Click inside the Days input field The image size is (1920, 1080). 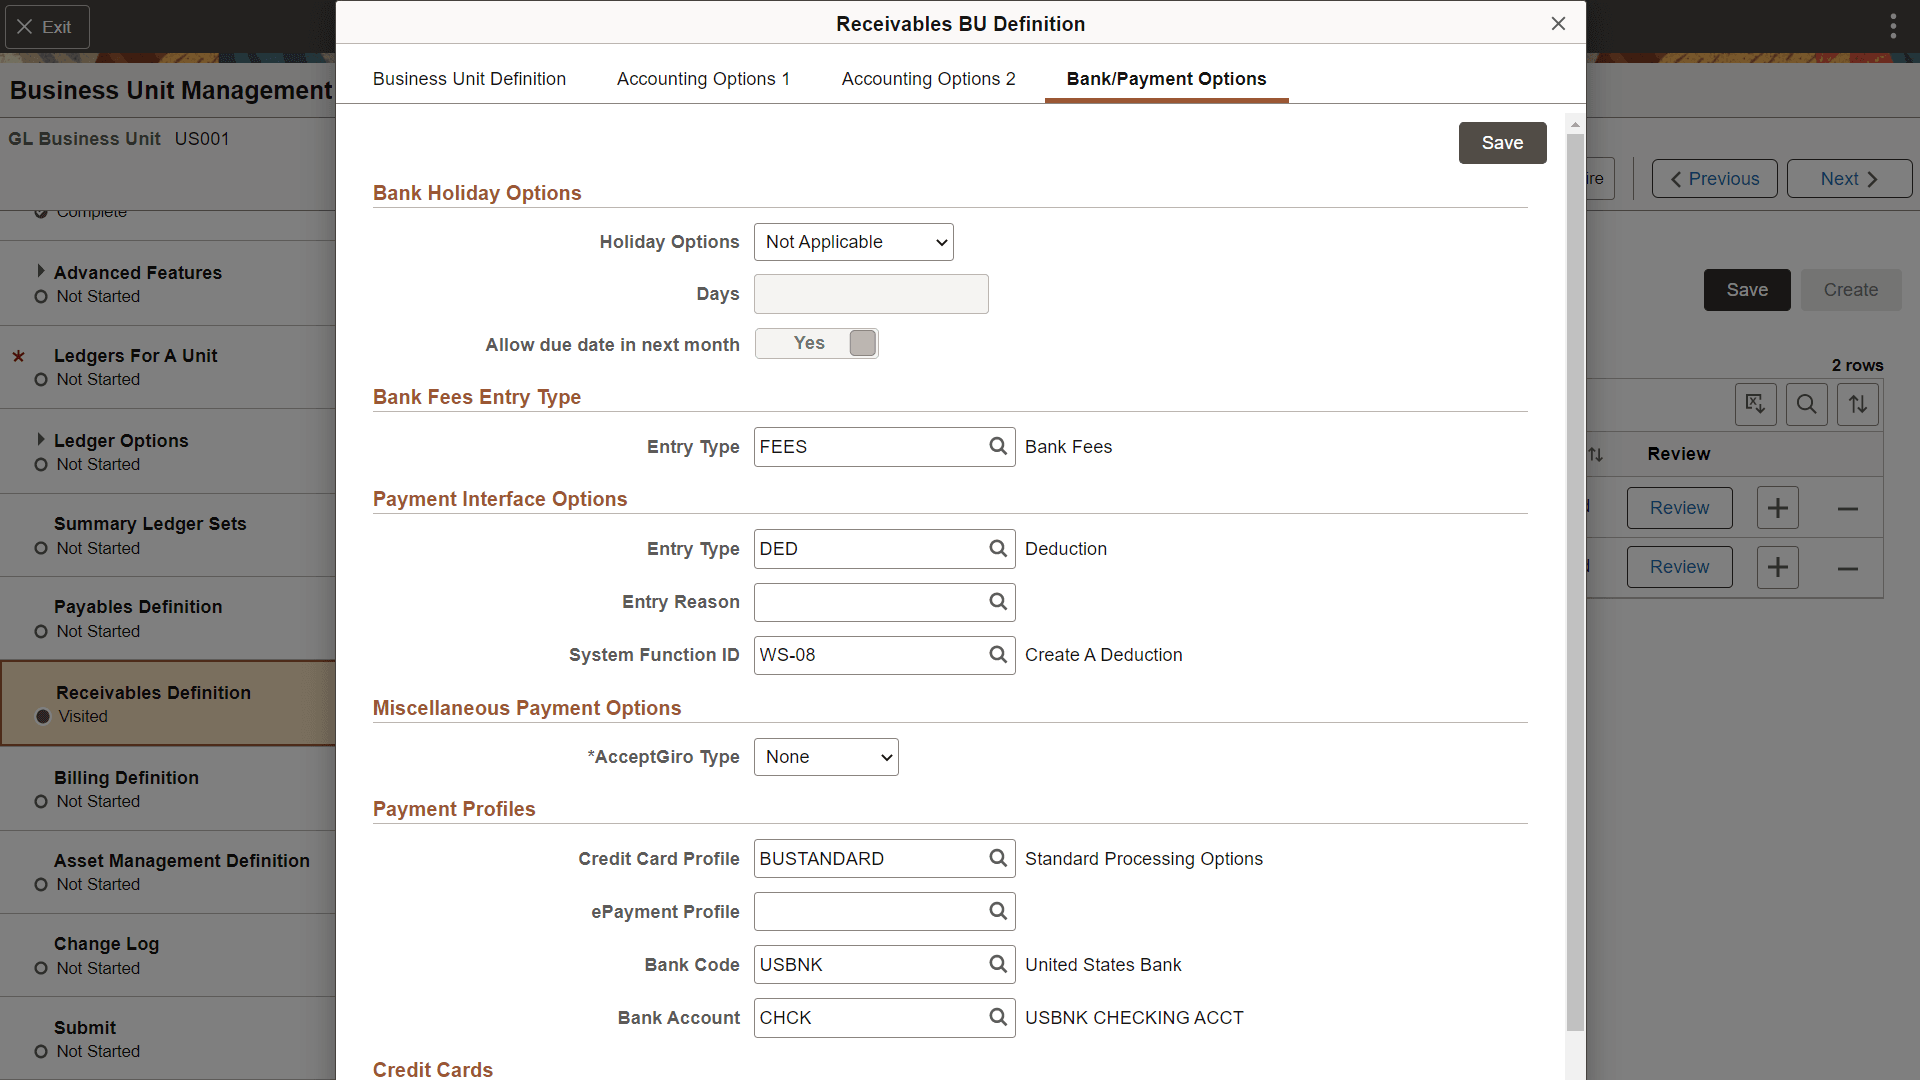tap(870, 293)
